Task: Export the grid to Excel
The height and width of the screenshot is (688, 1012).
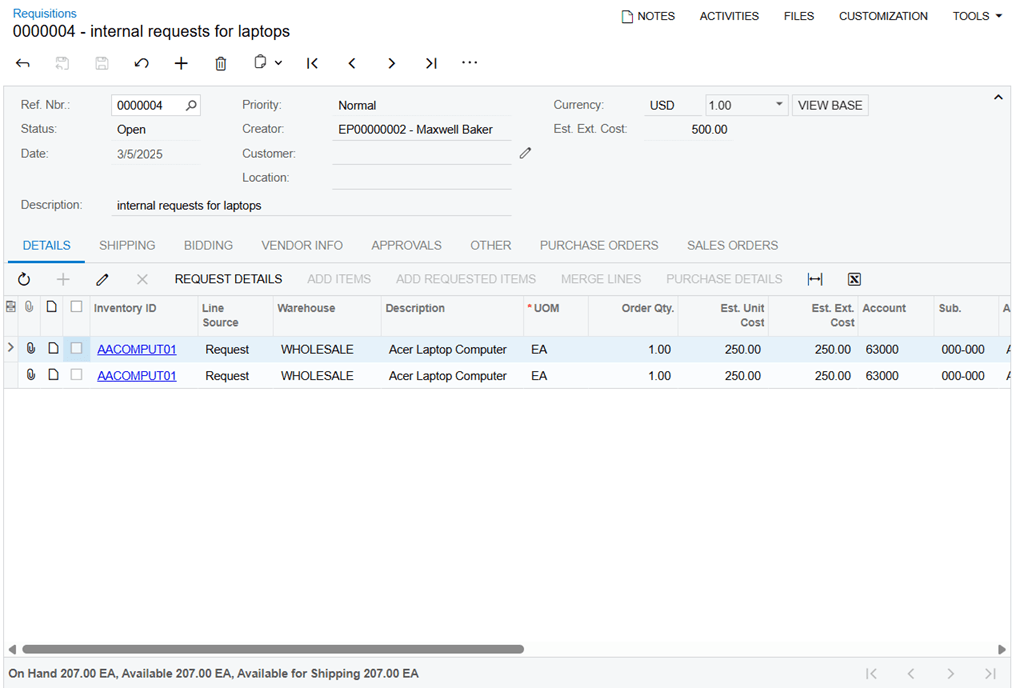Action: [853, 279]
